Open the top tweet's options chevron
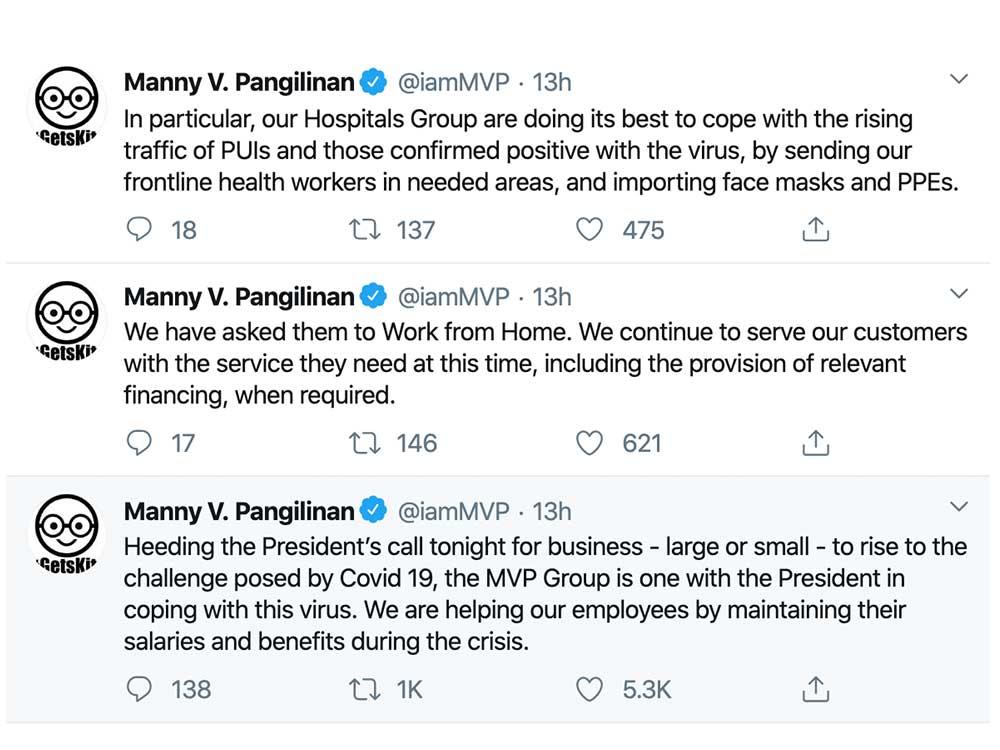Screen dimensions: 1000x750 [959, 77]
